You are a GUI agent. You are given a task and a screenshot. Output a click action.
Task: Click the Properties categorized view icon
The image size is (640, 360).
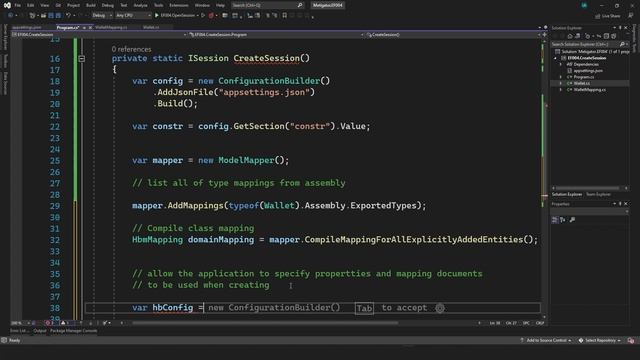pos(555,220)
